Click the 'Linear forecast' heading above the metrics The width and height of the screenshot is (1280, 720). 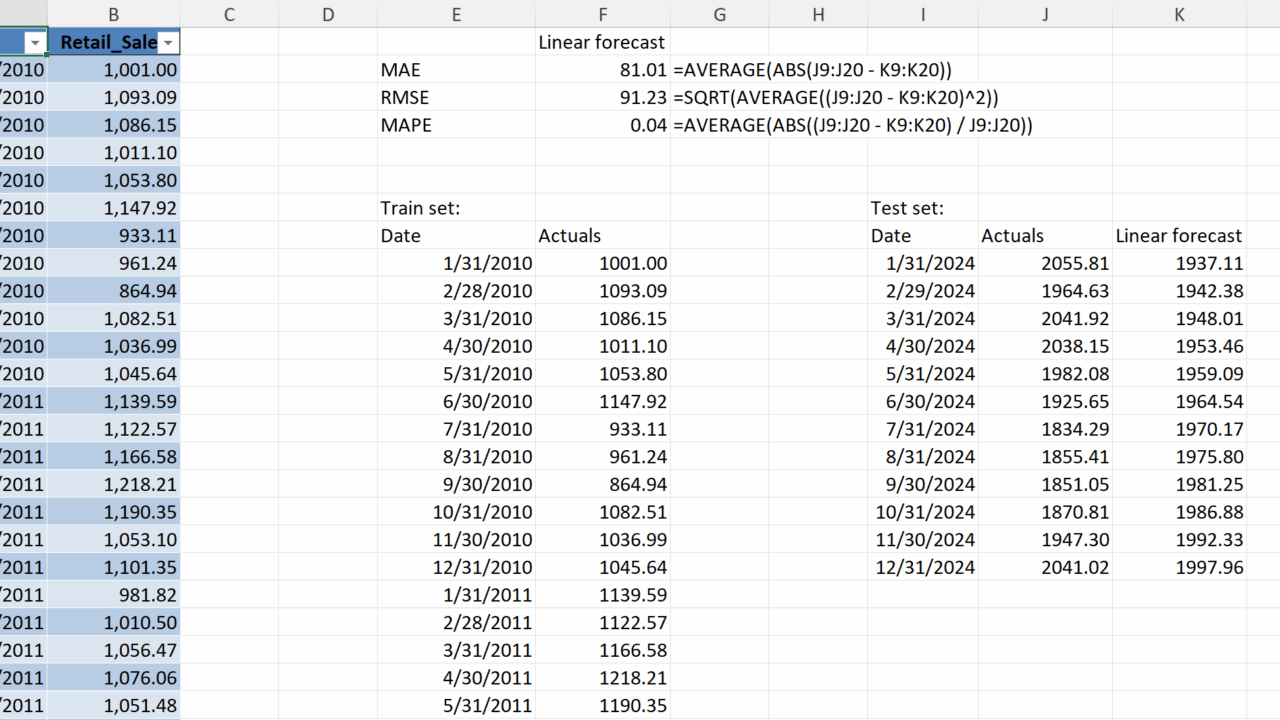602,42
